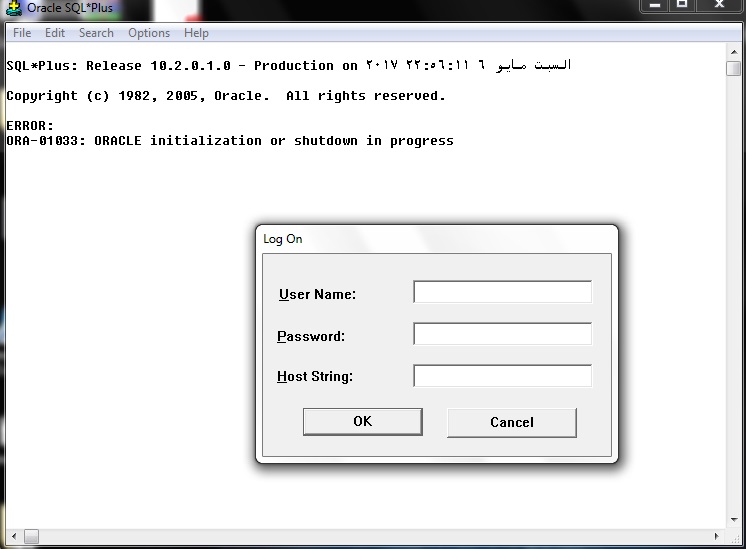Click the Log On dialog title bar
This screenshot has height=549, width=746.
click(436, 239)
